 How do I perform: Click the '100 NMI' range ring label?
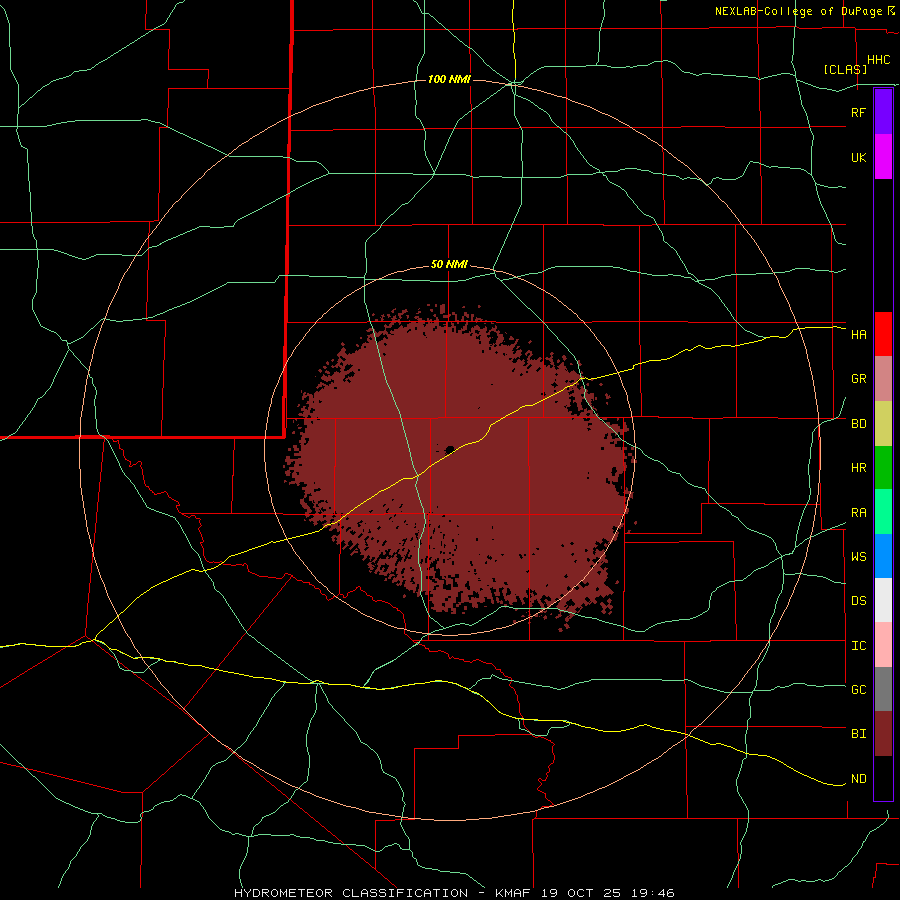[x=449, y=79]
